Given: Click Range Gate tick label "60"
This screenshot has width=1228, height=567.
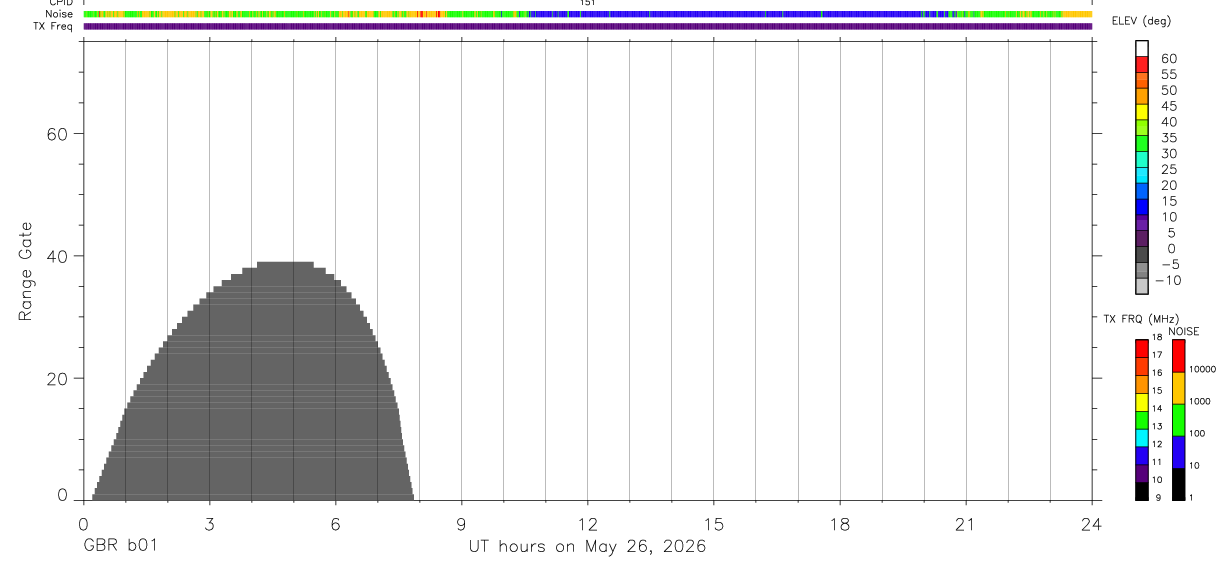Looking at the screenshot, I should click(x=56, y=134).
